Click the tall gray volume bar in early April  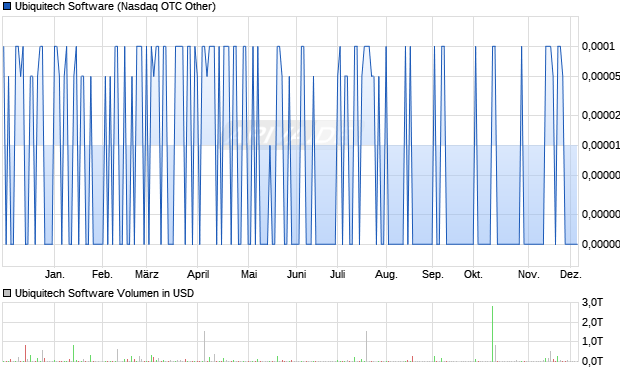(x=204, y=346)
